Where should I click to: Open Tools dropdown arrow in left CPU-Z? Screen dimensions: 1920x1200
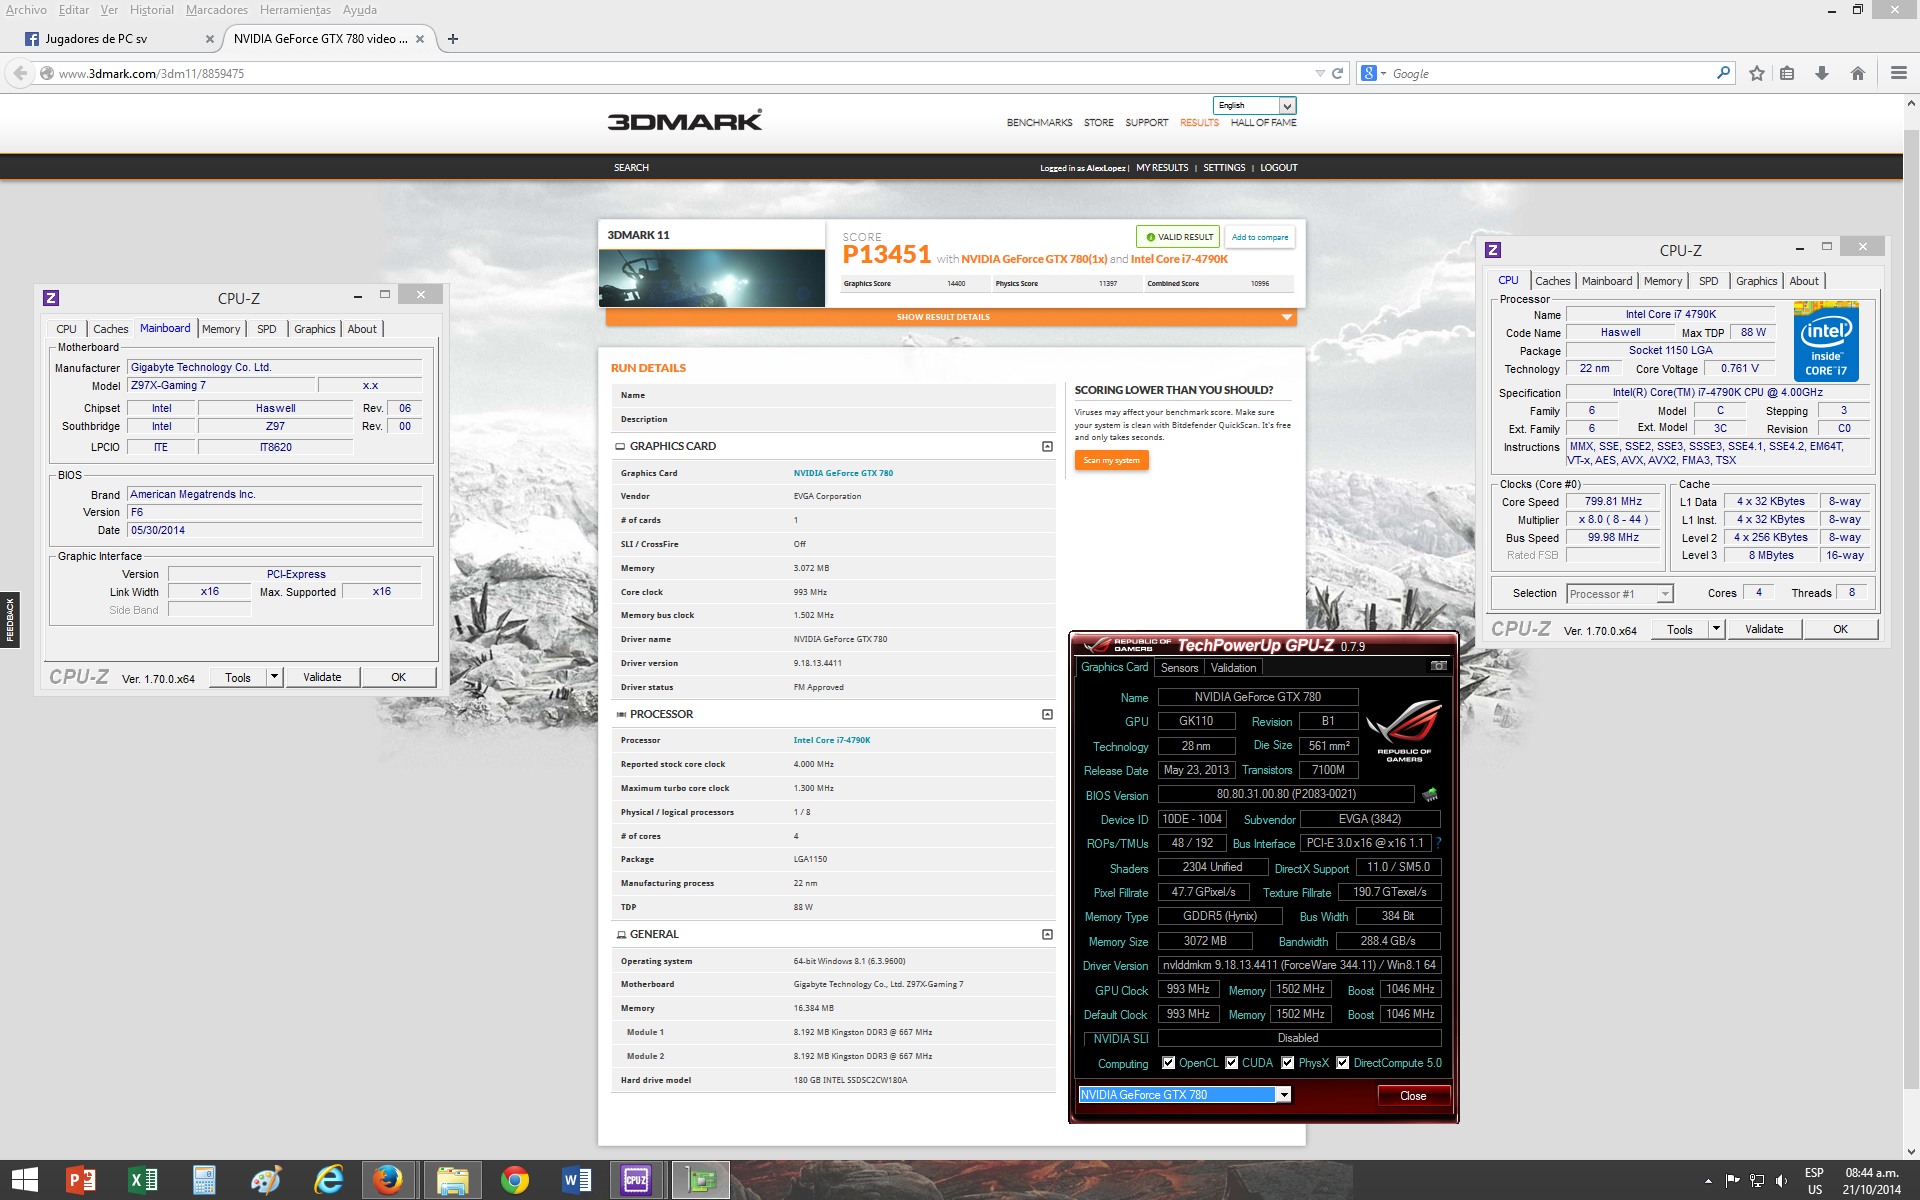click(x=274, y=677)
